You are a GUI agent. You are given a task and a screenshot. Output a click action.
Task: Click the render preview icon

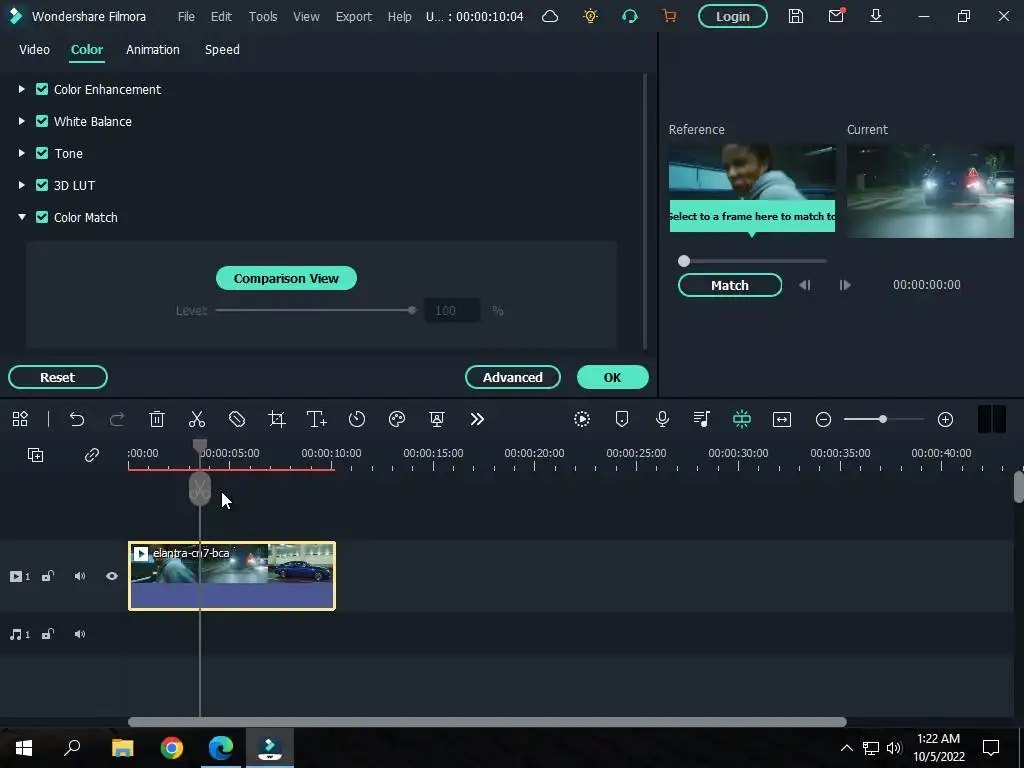(582, 419)
